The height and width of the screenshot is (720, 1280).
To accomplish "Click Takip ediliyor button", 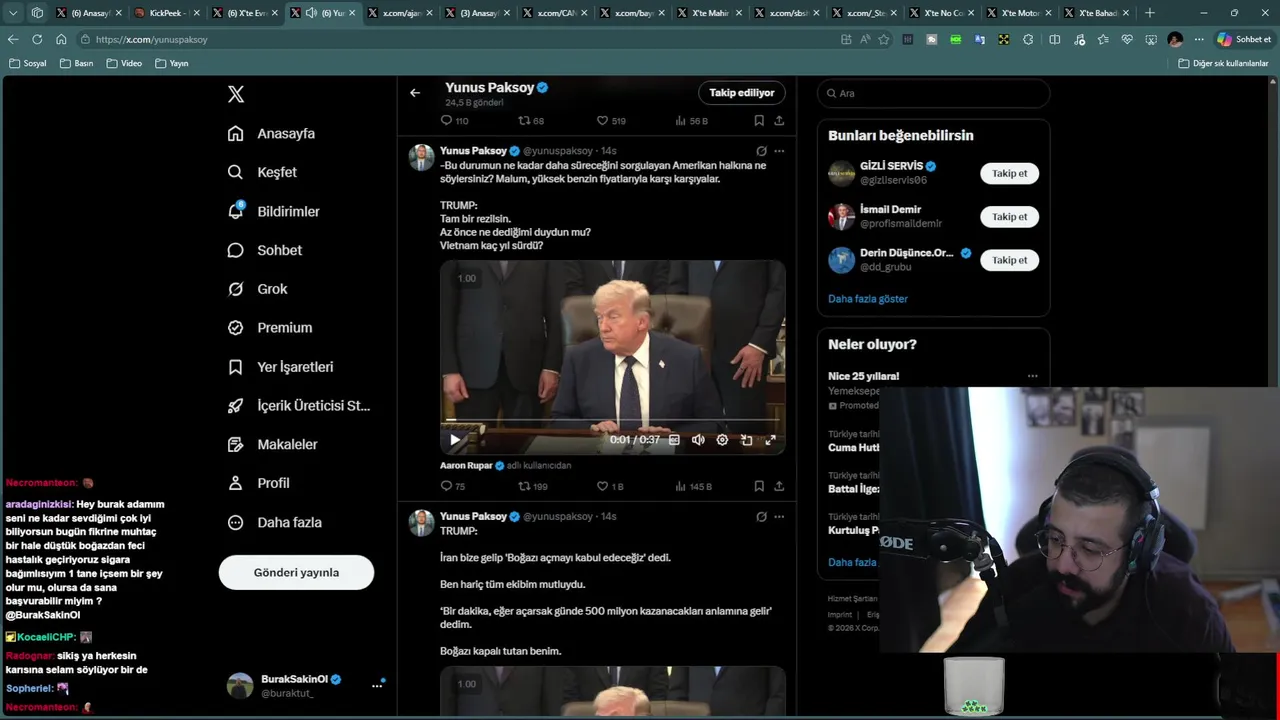I will point(742,93).
